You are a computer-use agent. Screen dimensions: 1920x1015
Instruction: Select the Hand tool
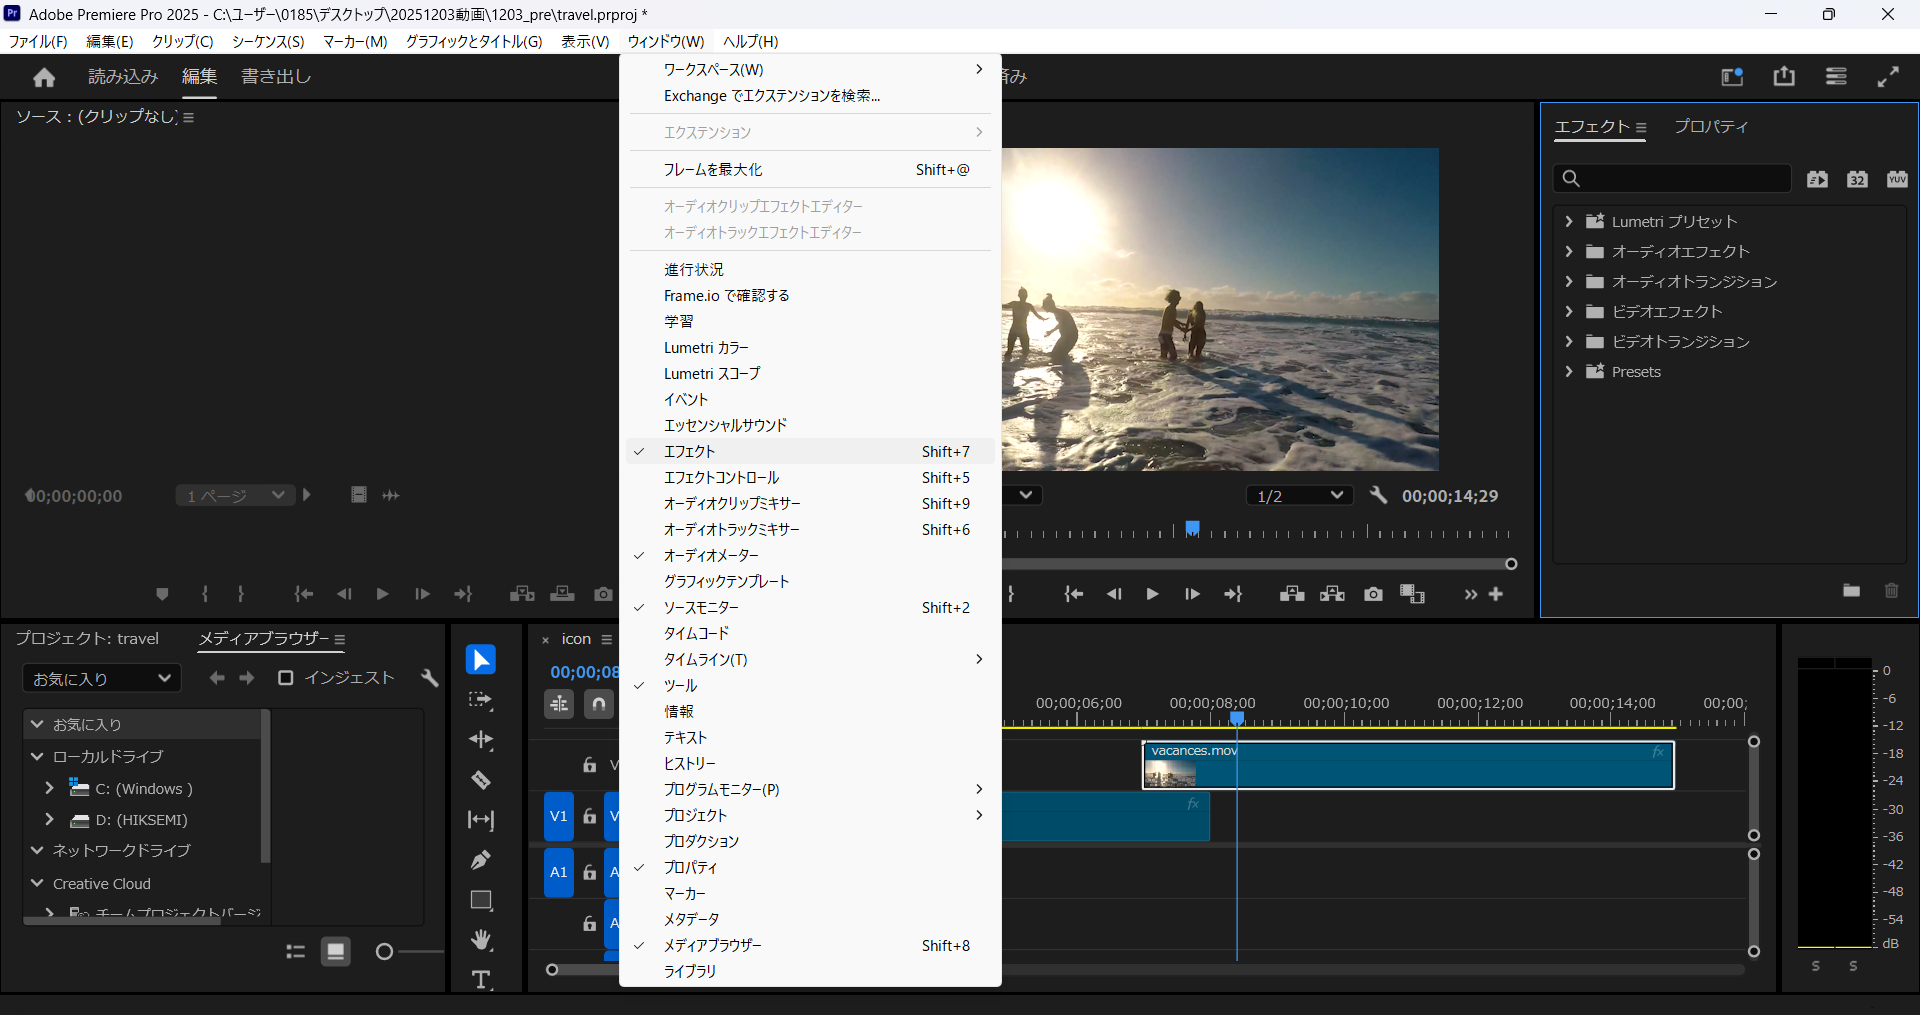[481, 940]
